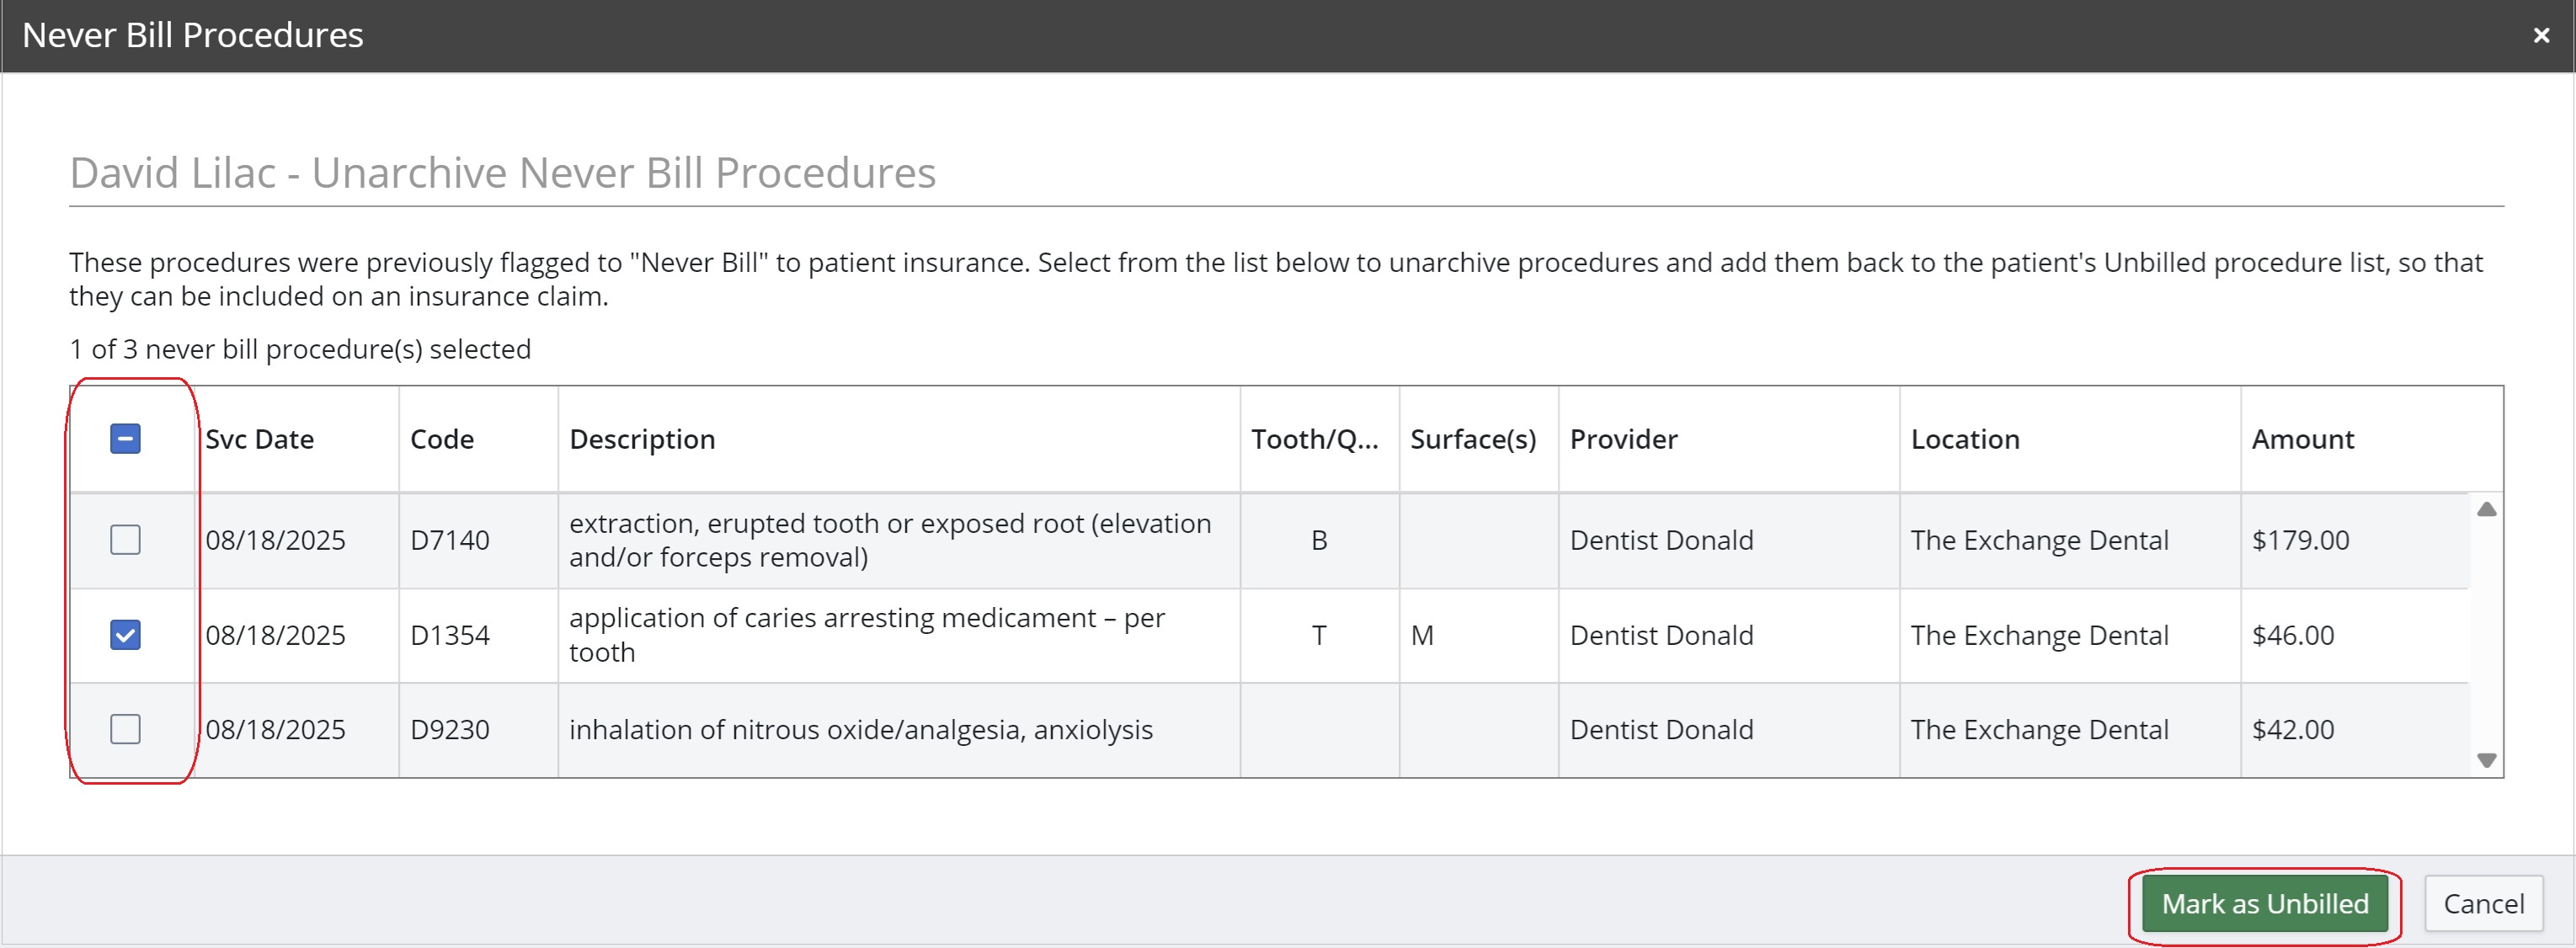
Task: Close the Never Bill Procedures dialog
Action: point(2540,36)
